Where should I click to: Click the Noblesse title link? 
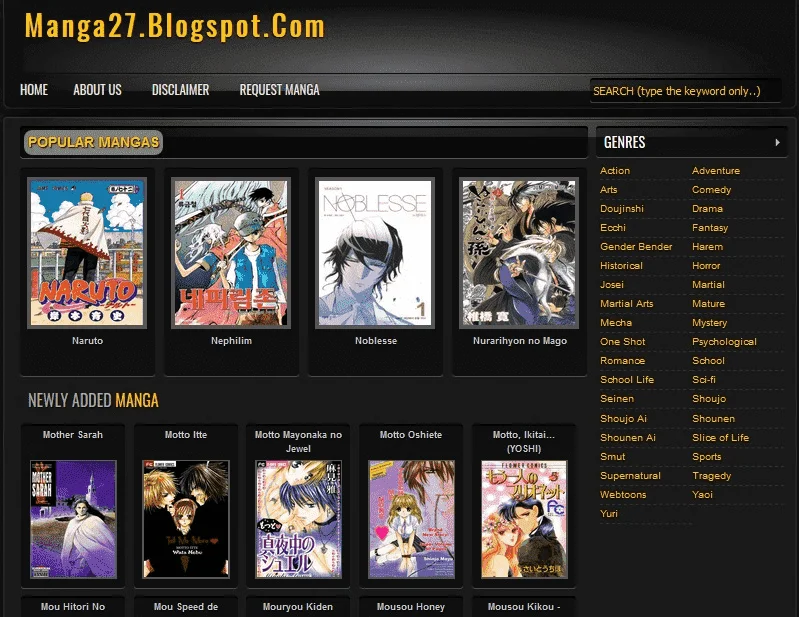(x=376, y=341)
